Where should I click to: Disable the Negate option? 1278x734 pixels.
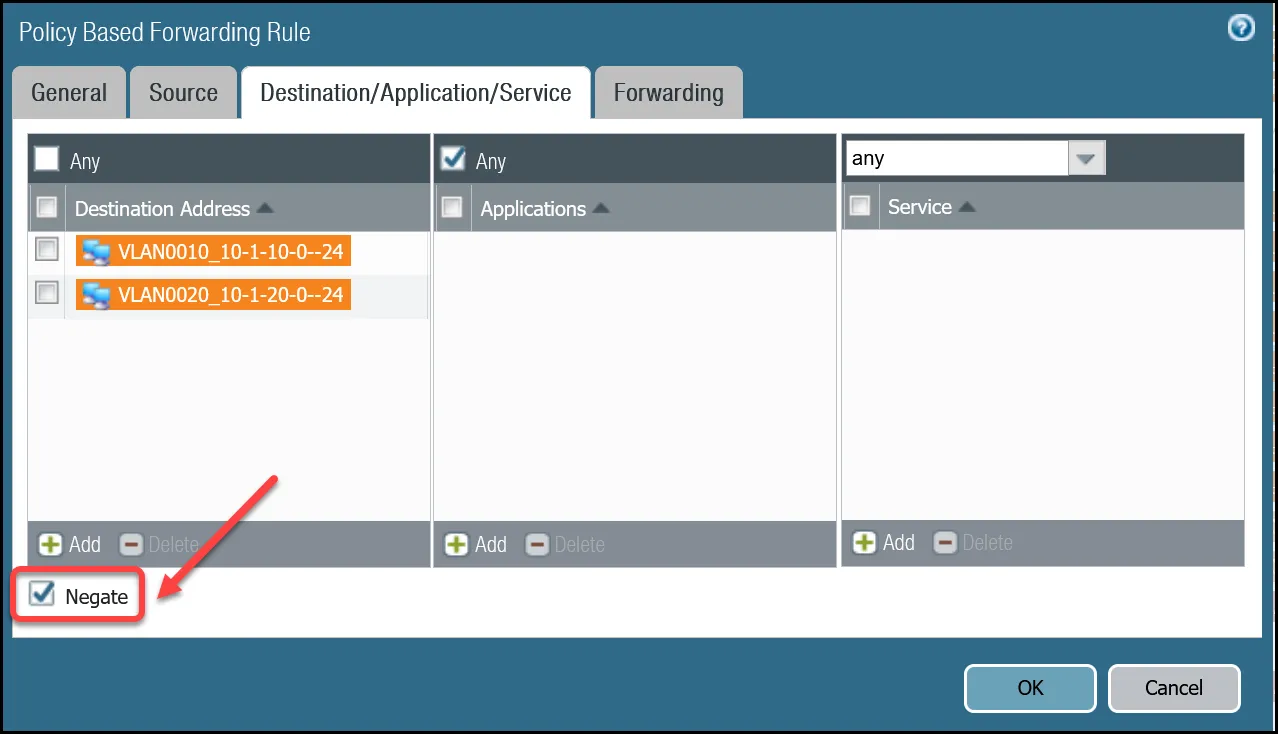[x=40, y=595]
